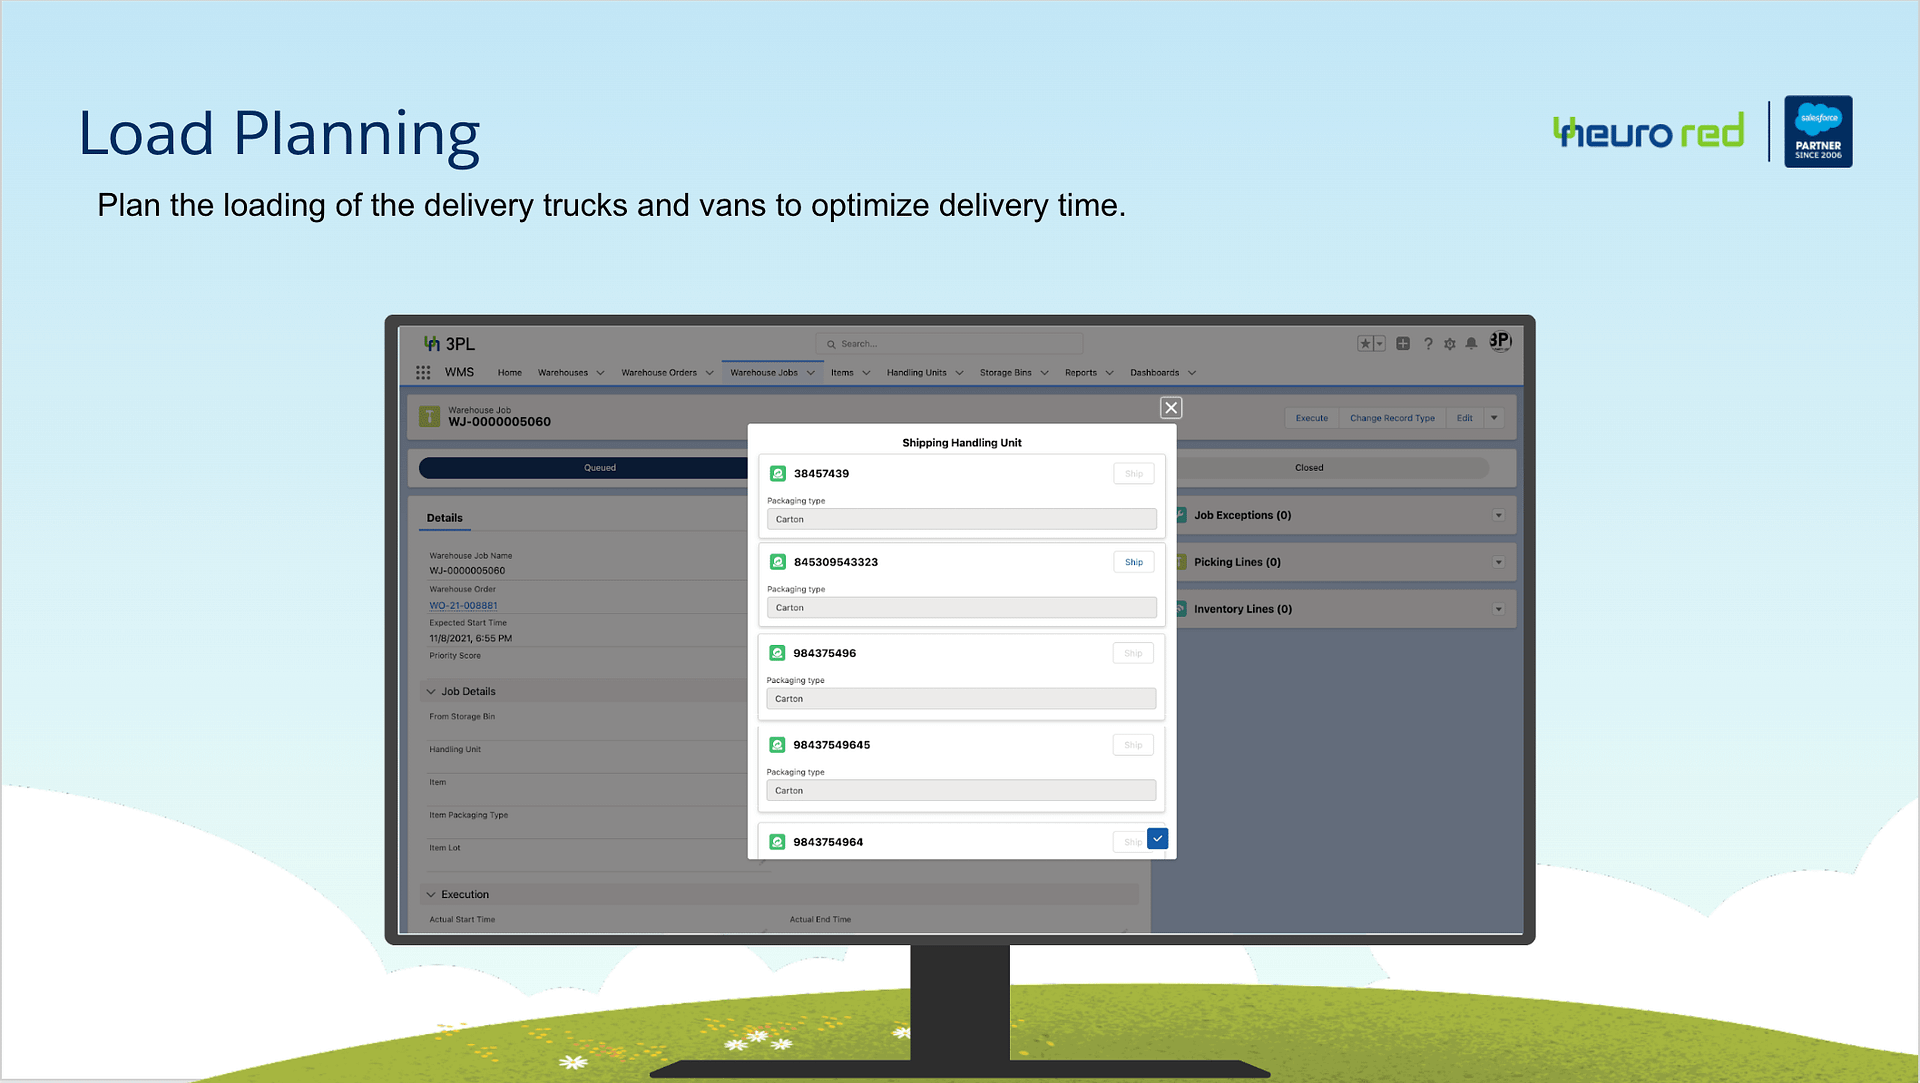Collapse the Job Details section
Image resolution: width=1920 pixels, height=1083 pixels.
[x=431, y=691]
